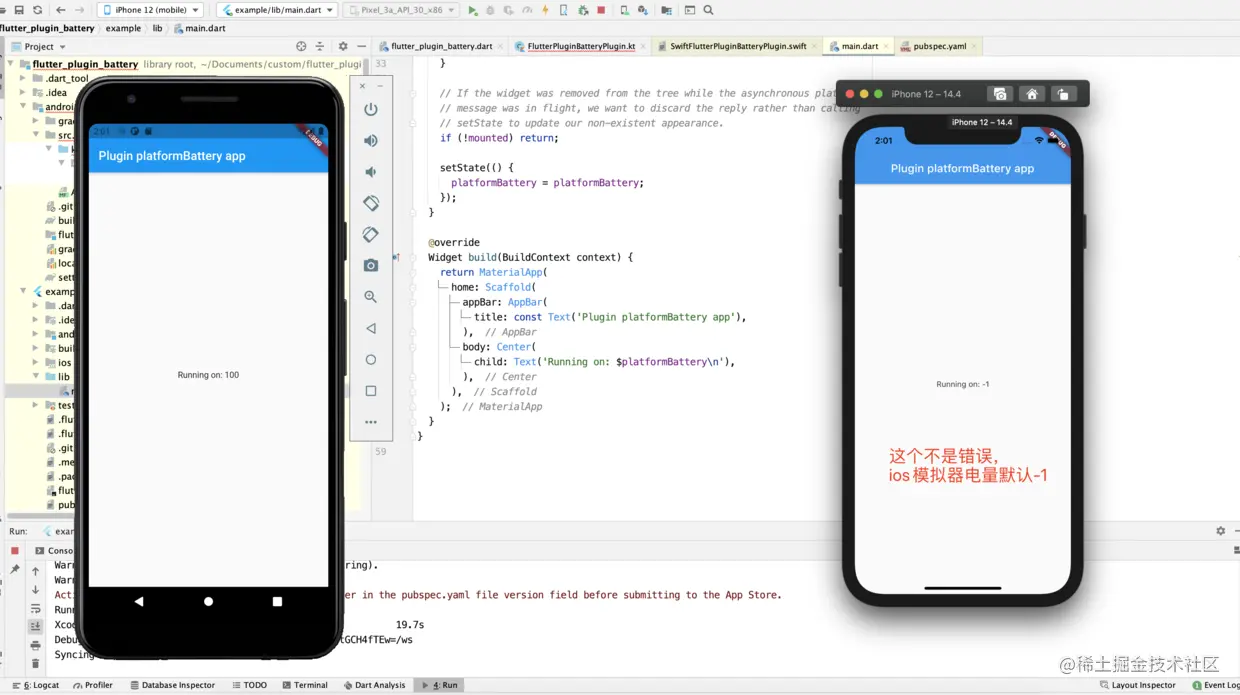Image resolution: width=1240 pixels, height=695 pixels.
Task: Hide the Project panel with the minus icon
Action: pos(362,46)
